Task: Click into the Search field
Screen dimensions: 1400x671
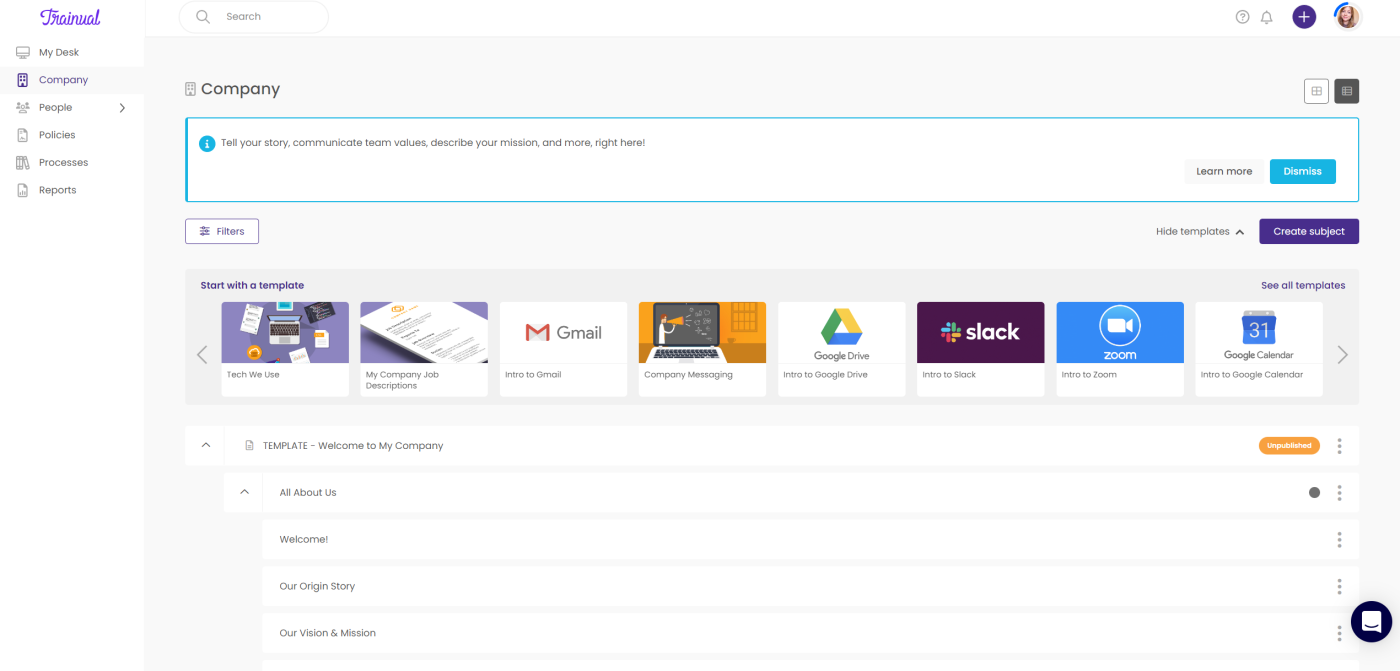Action: pos(254,17)
